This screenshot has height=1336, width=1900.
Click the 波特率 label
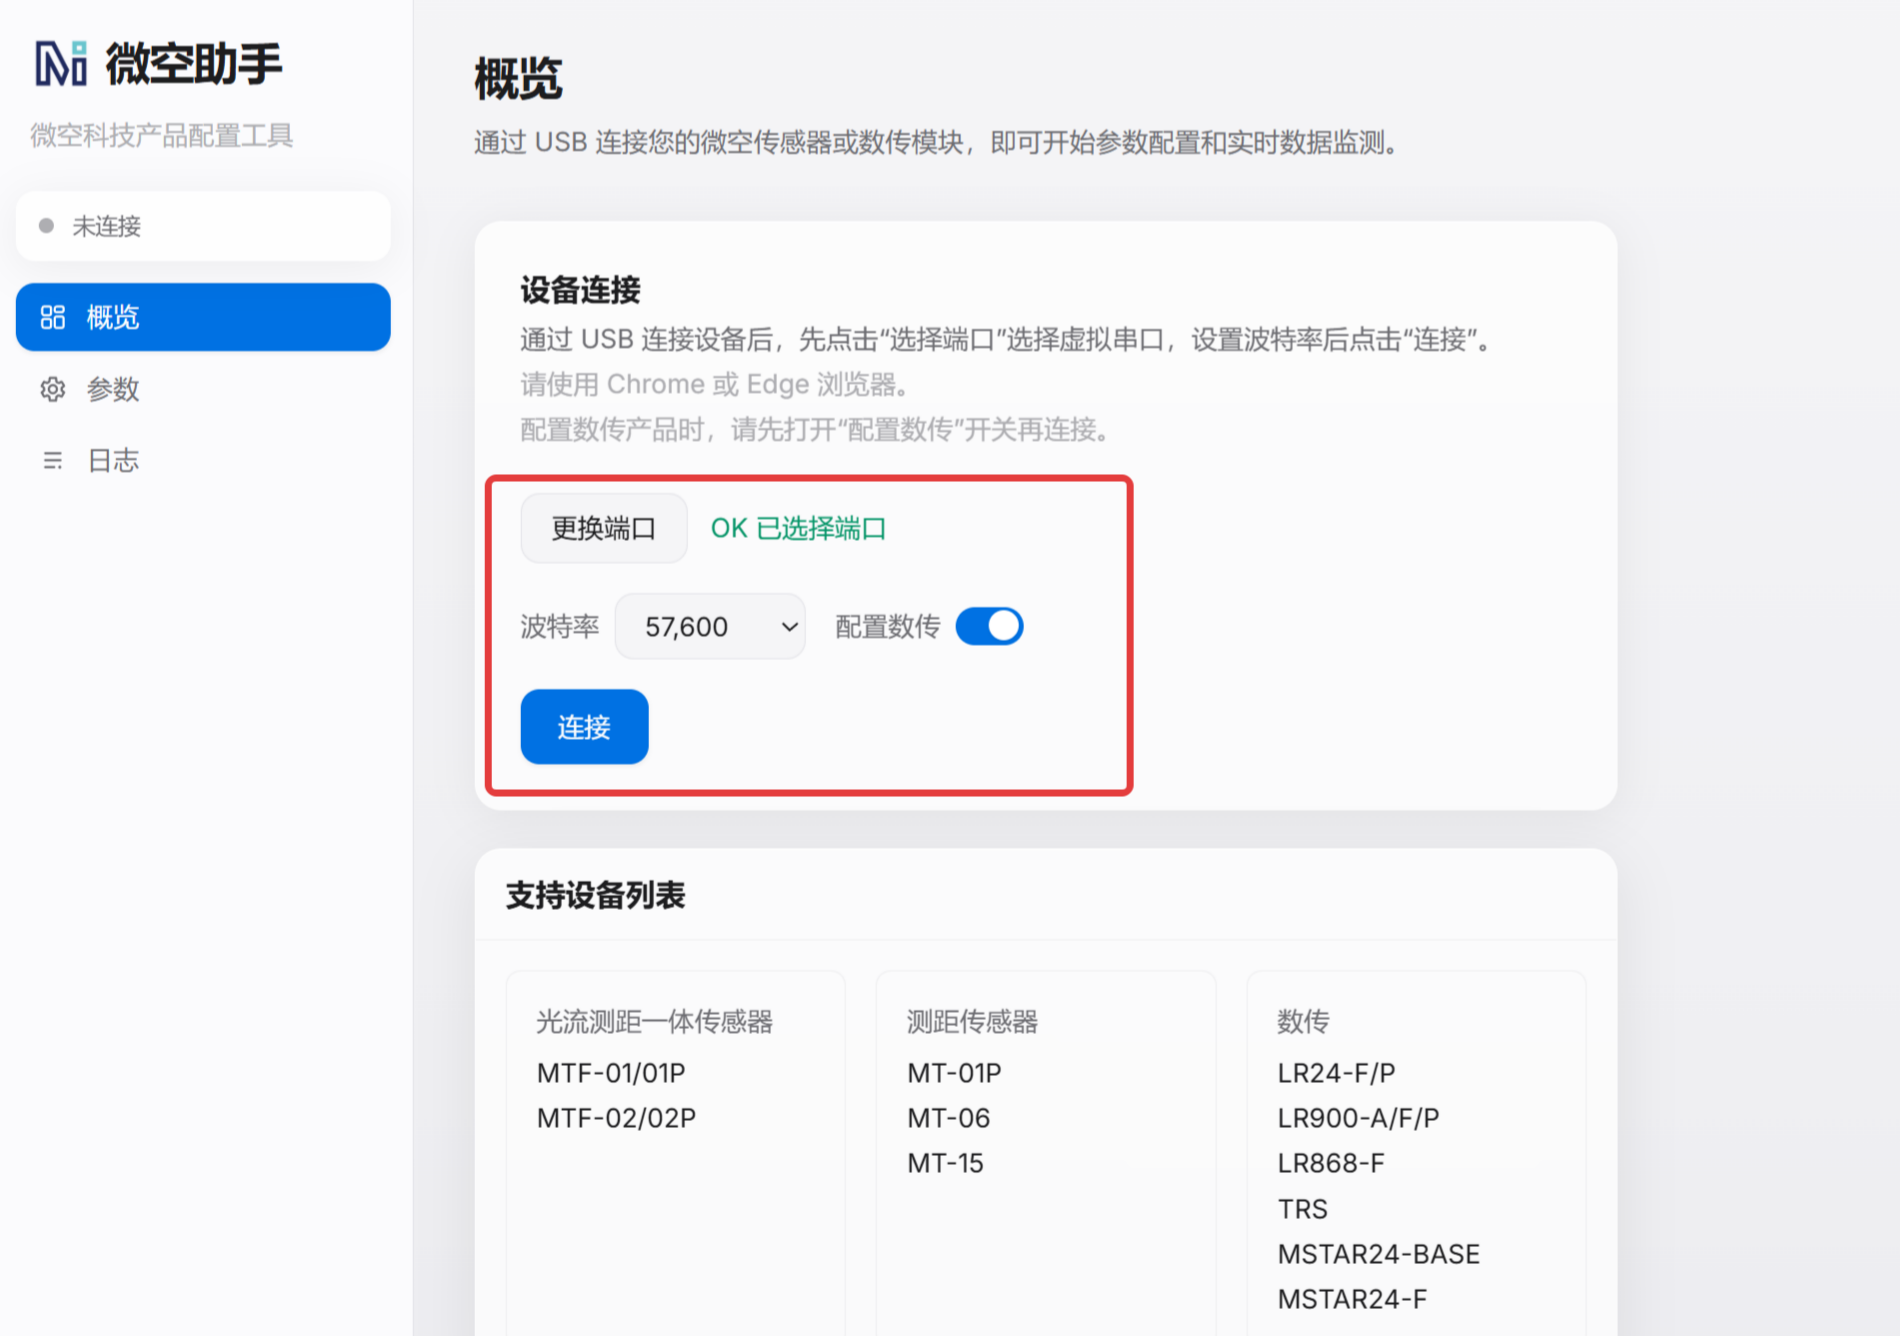coord(560,626)
